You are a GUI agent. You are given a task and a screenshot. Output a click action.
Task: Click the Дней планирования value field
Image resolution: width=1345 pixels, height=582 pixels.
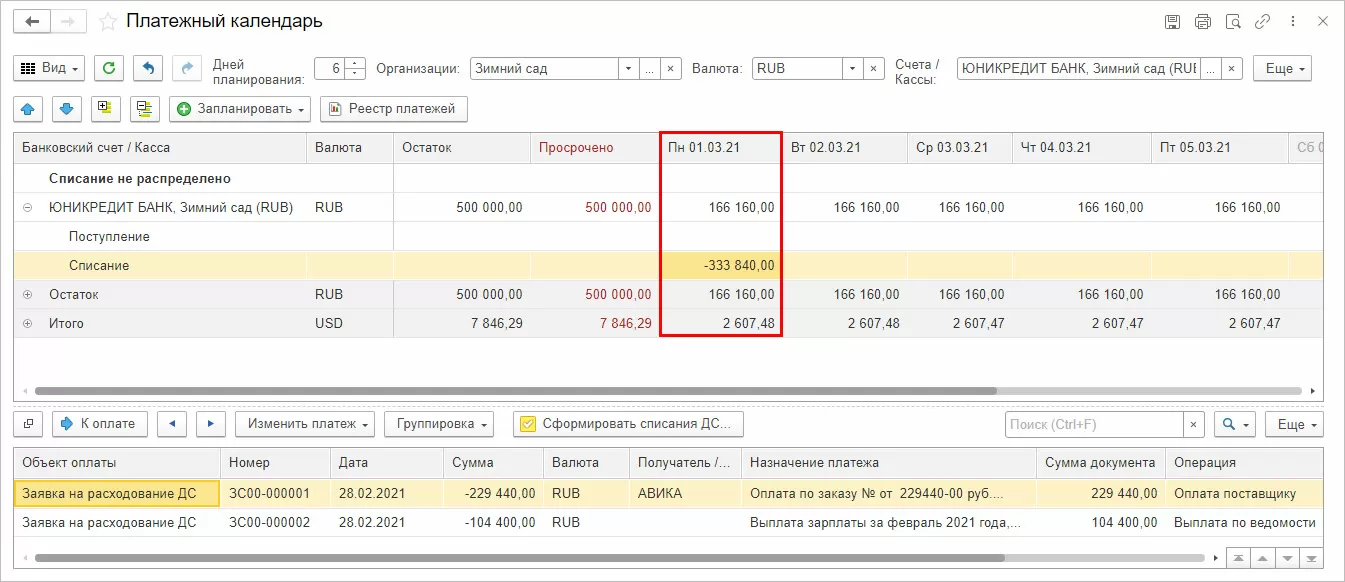(331, 68)
